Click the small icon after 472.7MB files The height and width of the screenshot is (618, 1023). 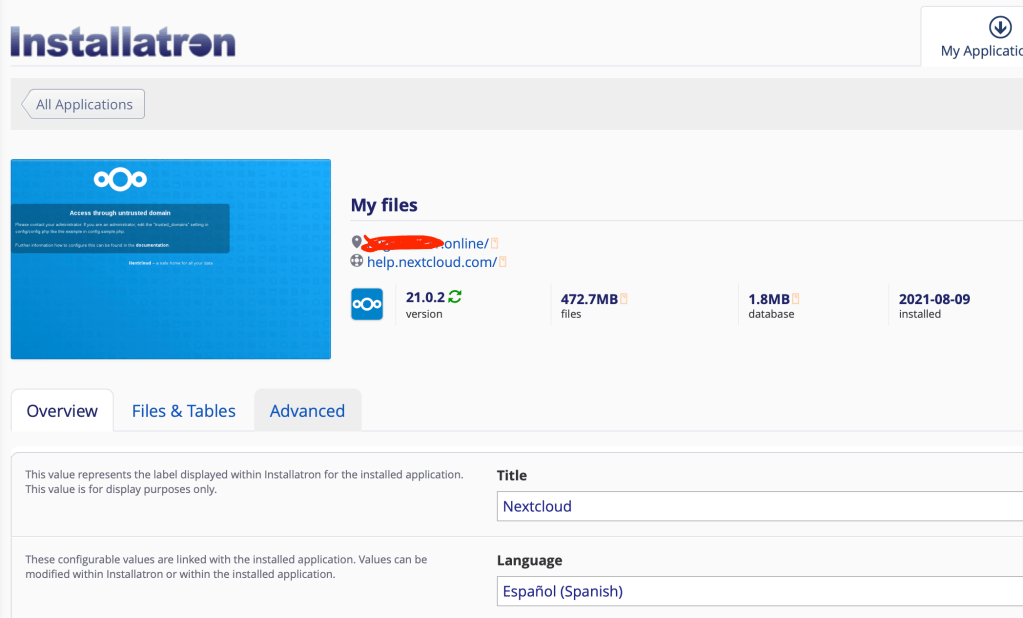(x=624, y=298)
